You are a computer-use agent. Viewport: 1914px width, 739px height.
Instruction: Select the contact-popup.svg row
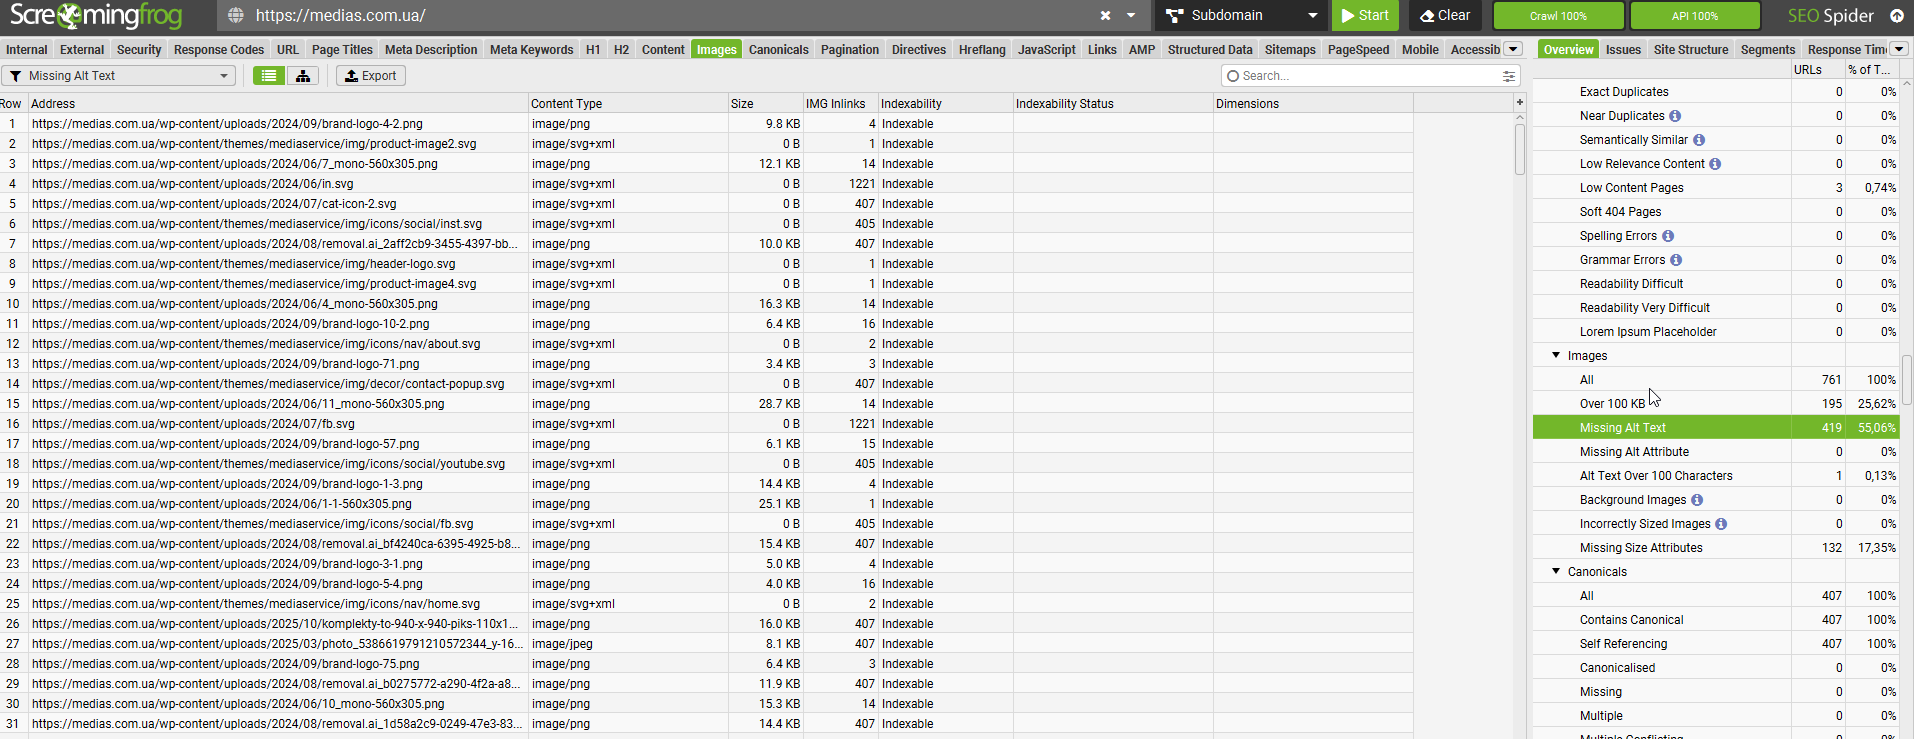click(x=706, y=384)
